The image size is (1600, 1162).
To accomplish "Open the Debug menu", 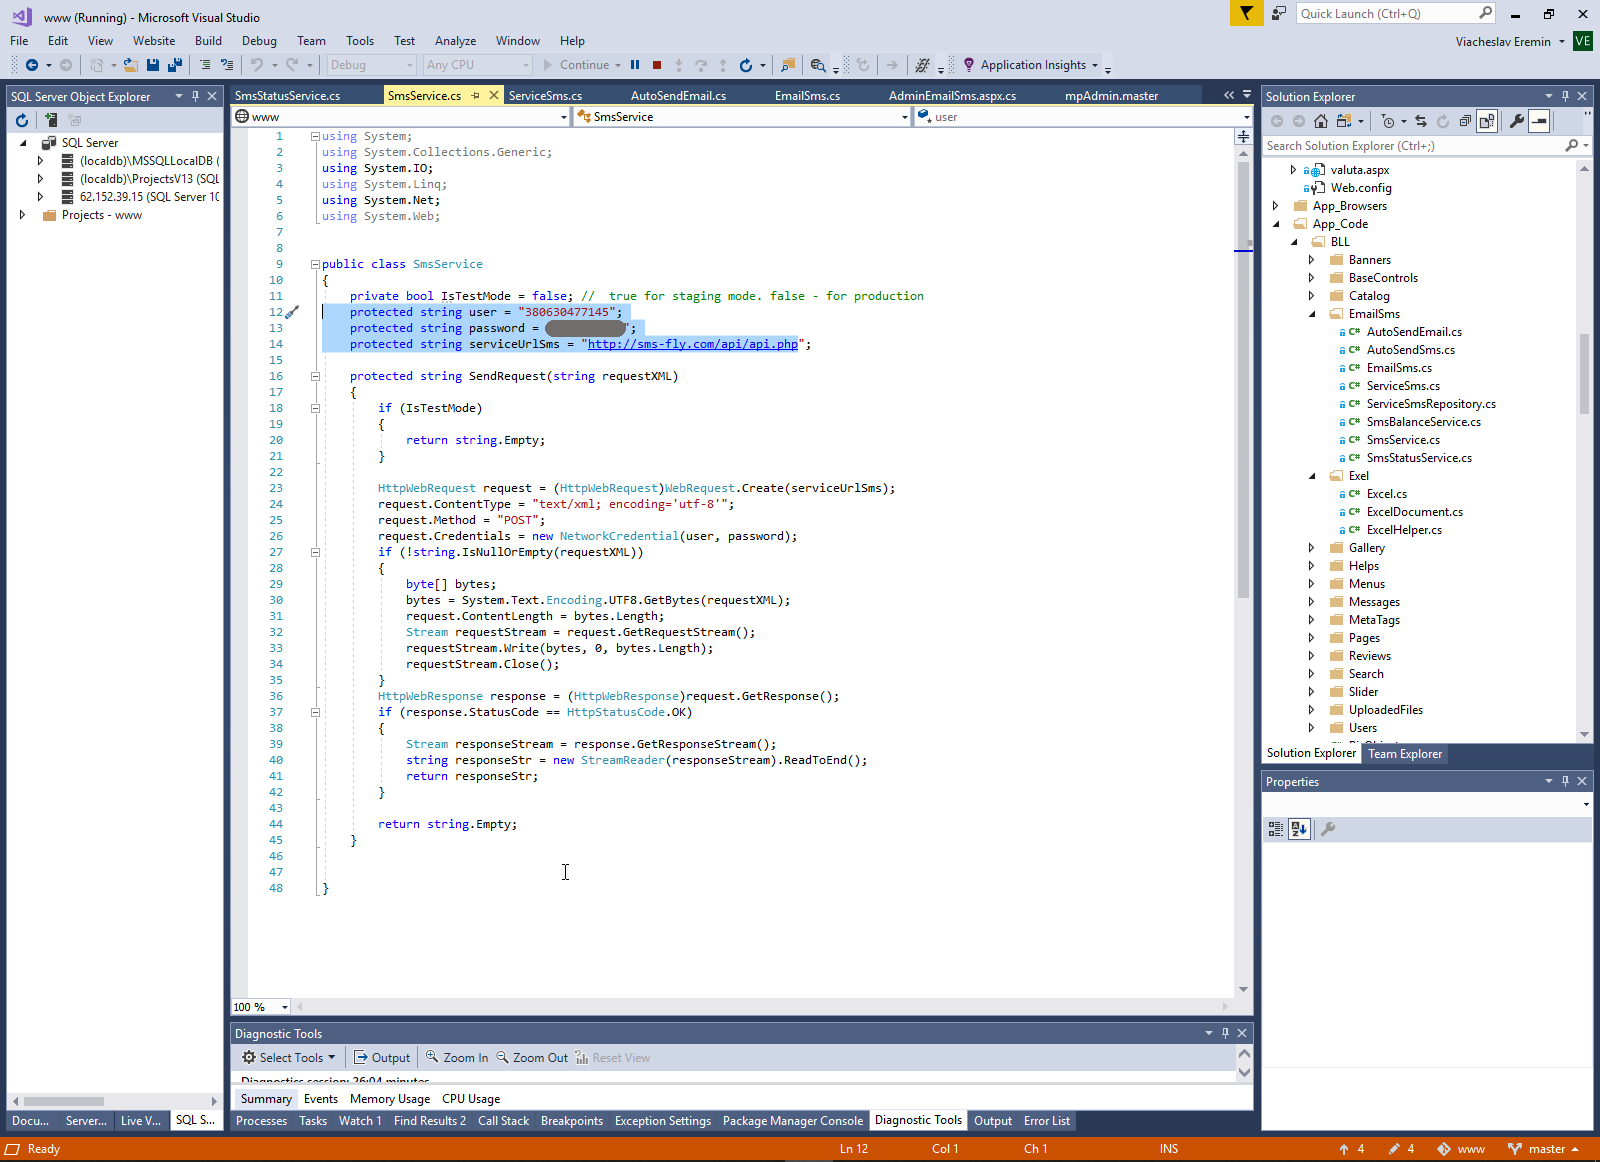I will 259,41.
